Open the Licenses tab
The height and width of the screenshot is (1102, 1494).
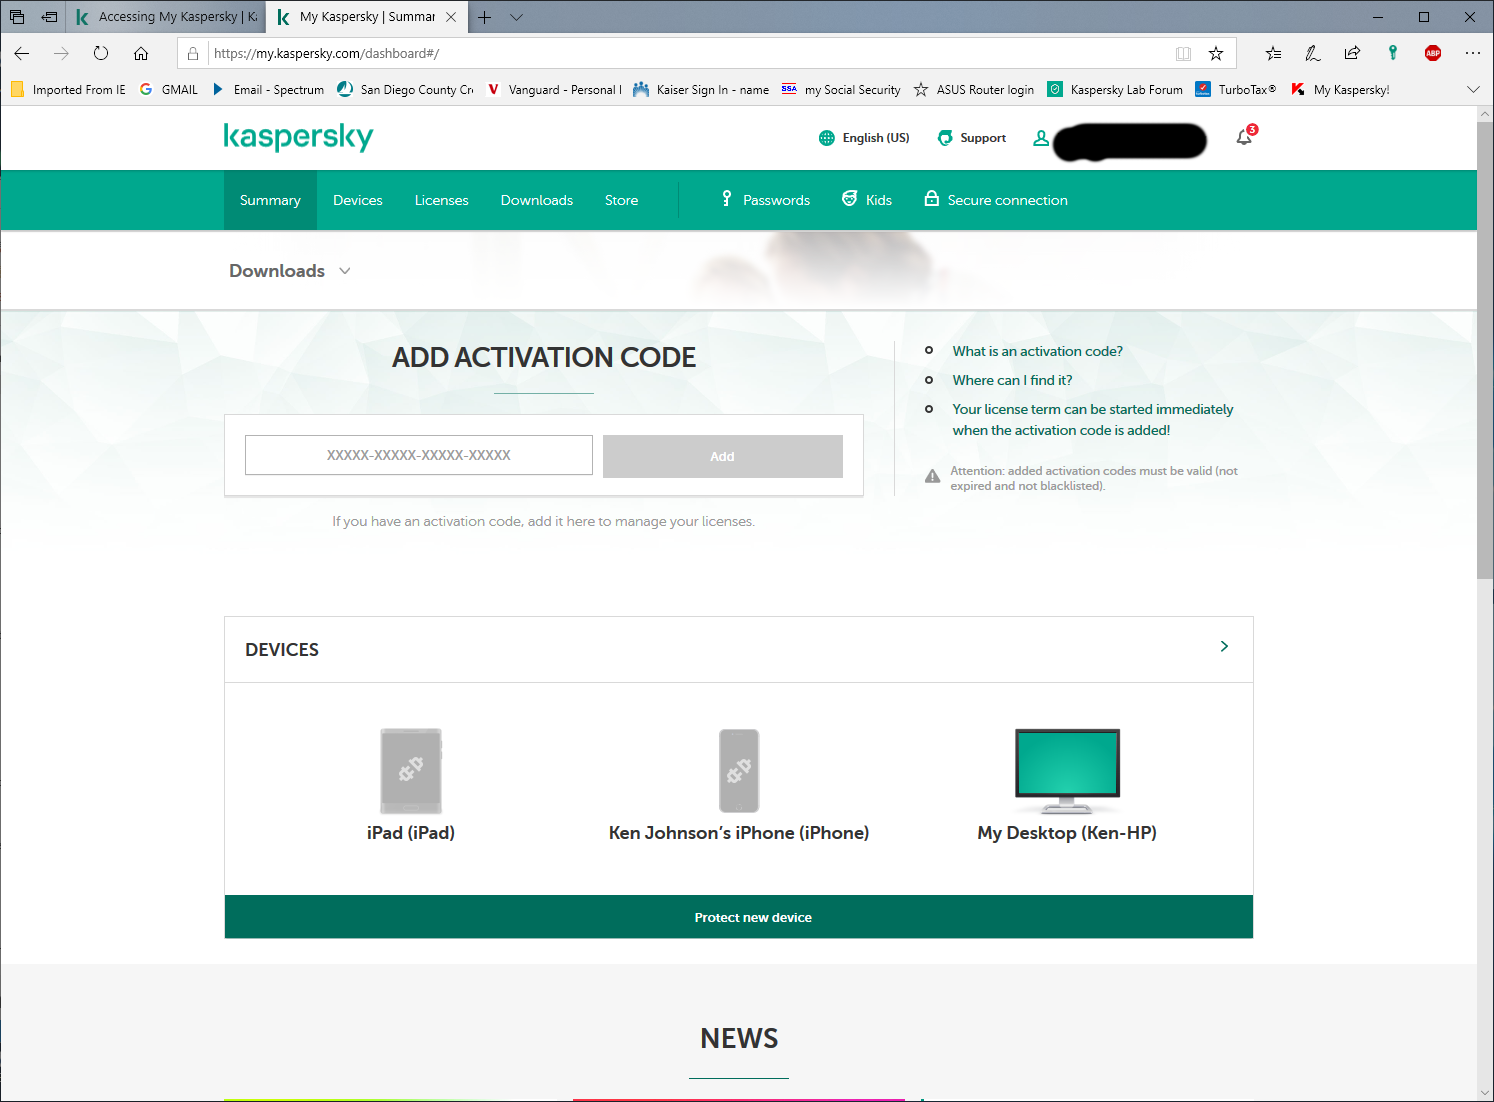point(442,200)
